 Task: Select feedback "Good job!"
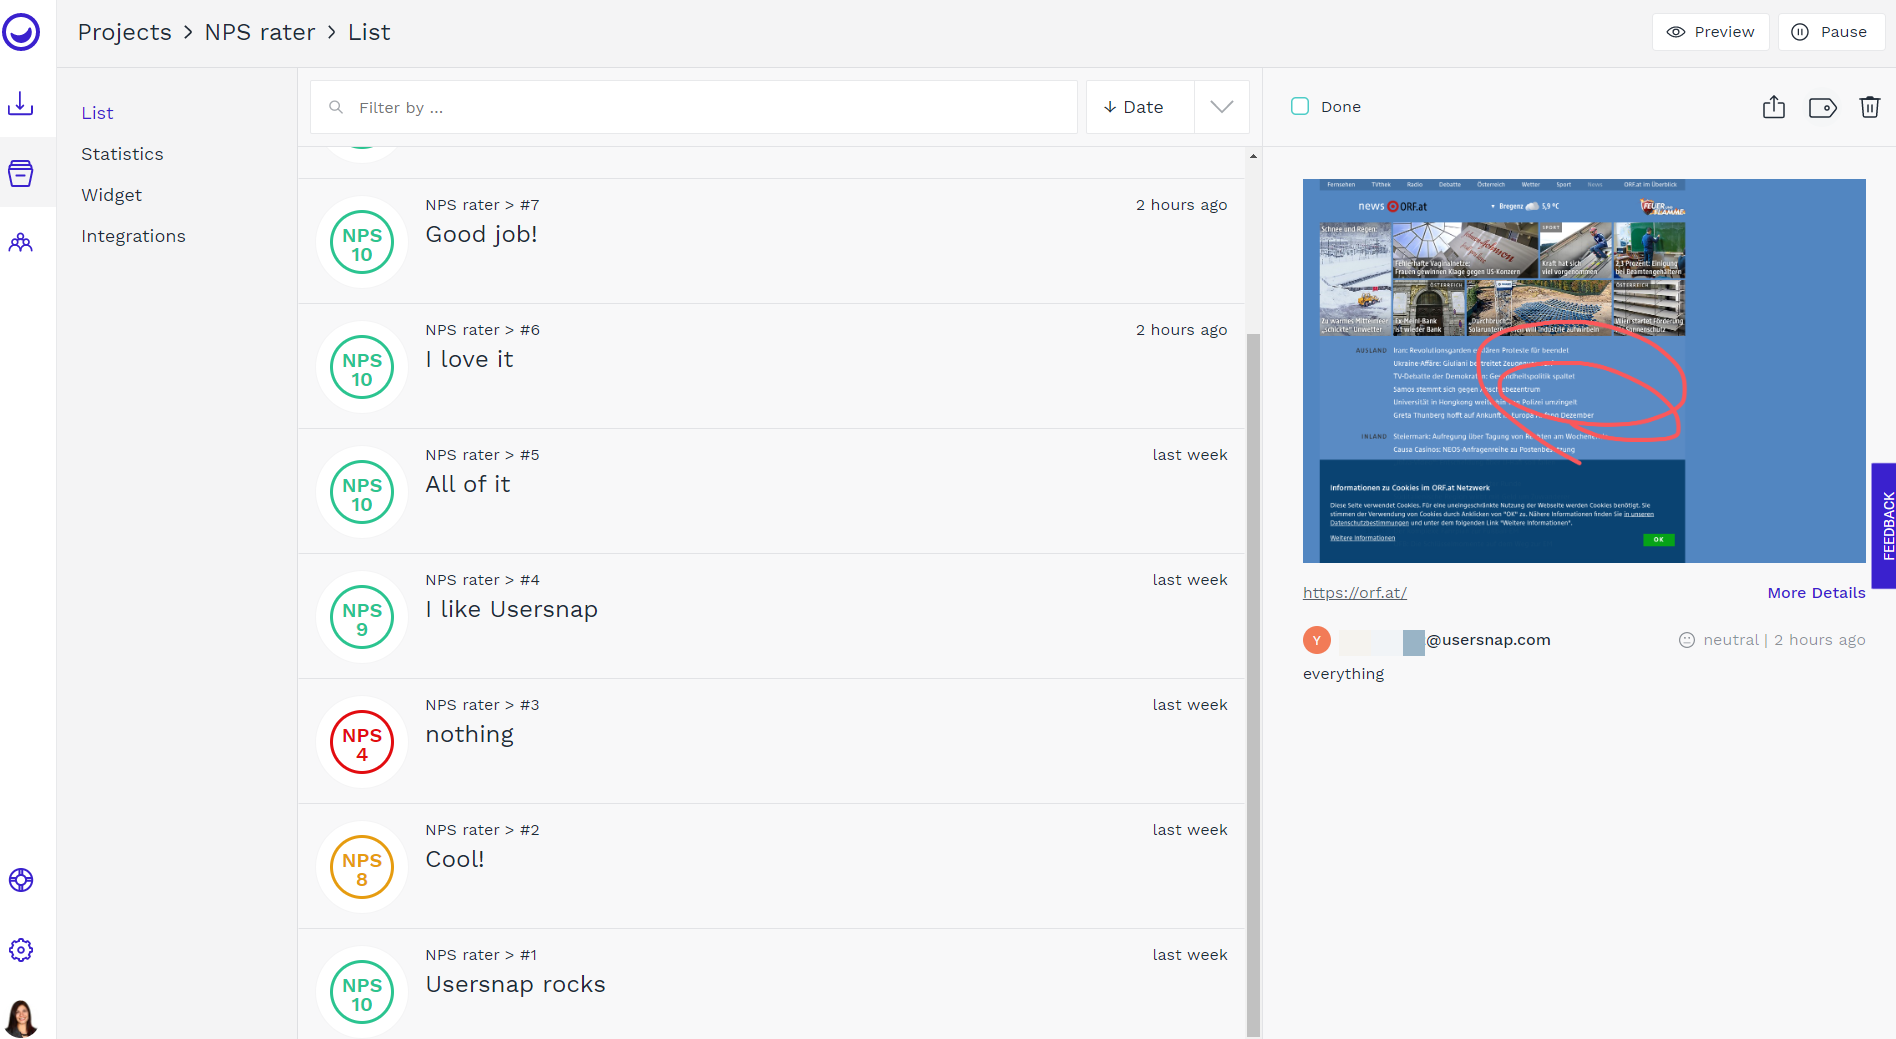(771, 242)
